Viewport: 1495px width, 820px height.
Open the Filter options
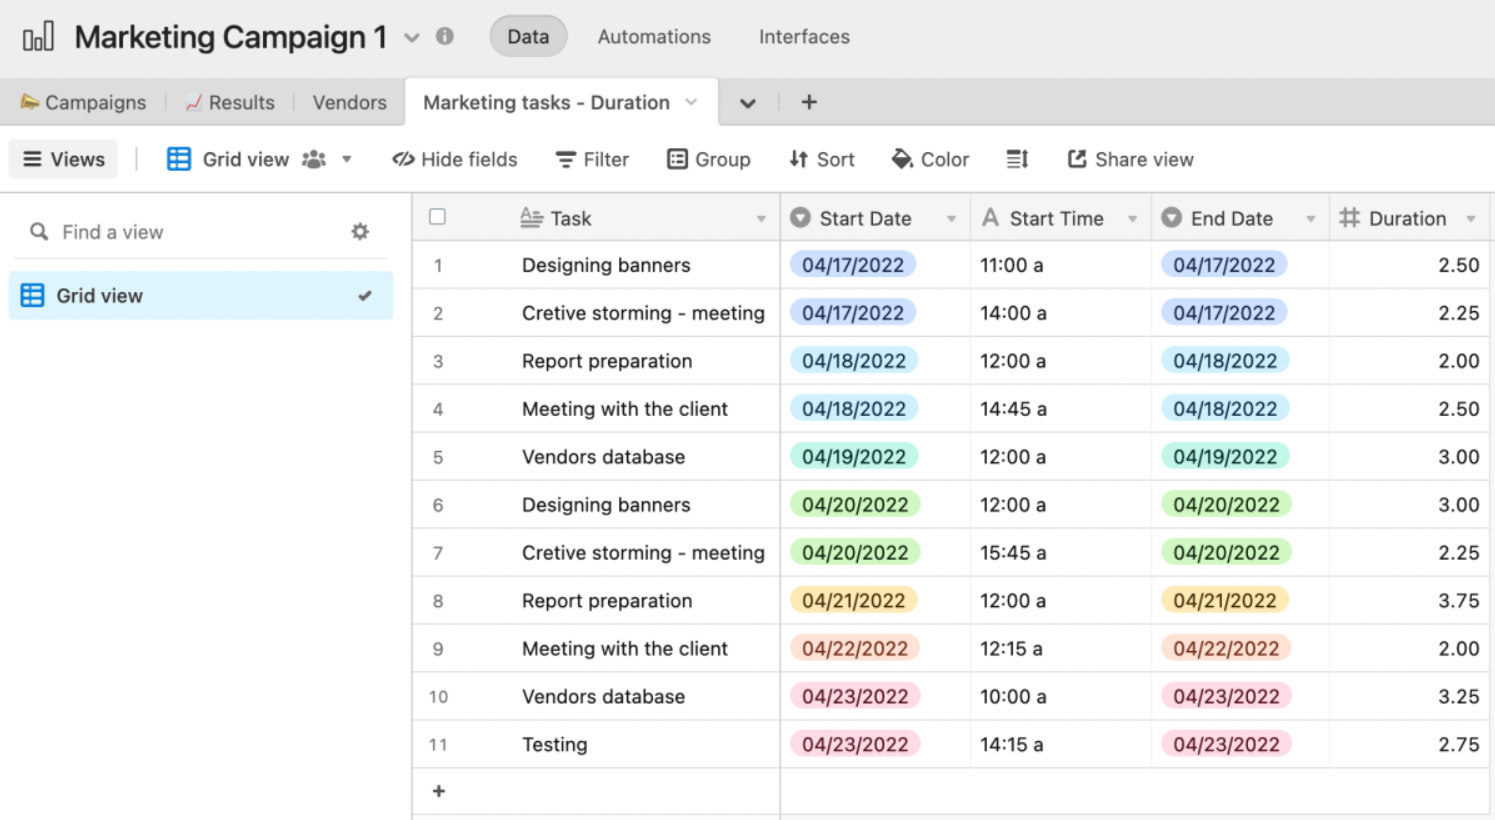pos(591,159)
